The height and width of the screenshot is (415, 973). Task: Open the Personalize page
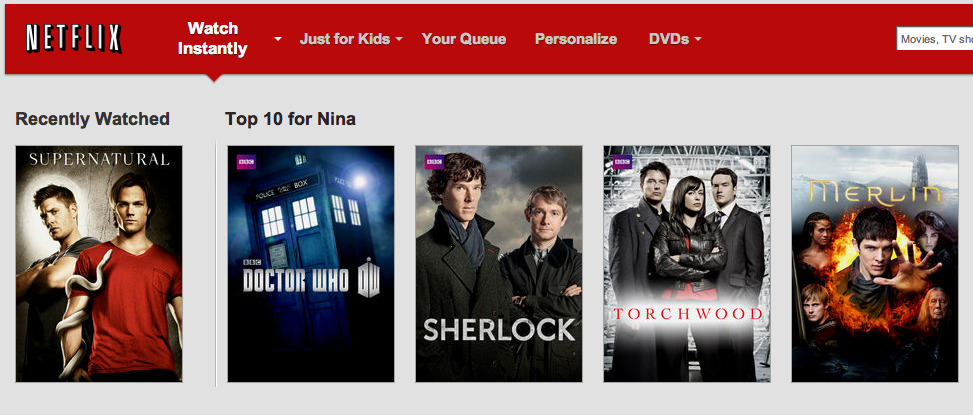pos(576,39)
